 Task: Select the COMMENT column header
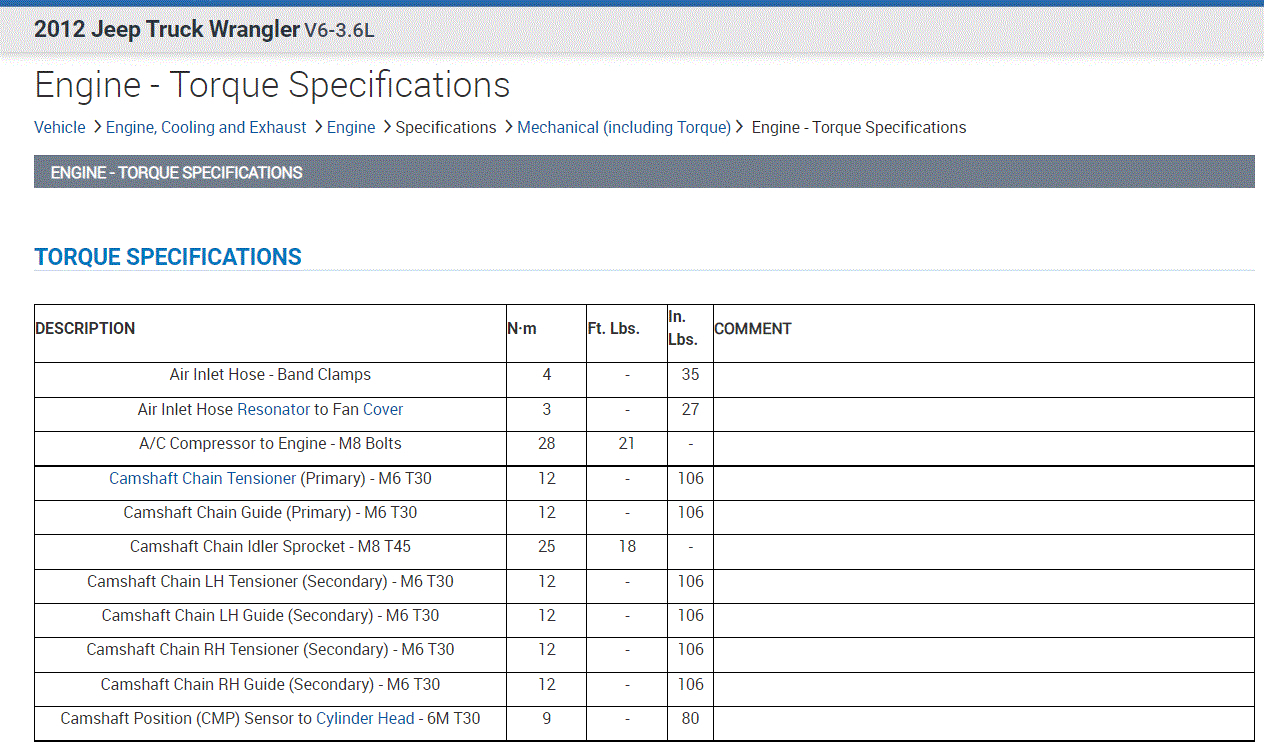pos(753,328)
